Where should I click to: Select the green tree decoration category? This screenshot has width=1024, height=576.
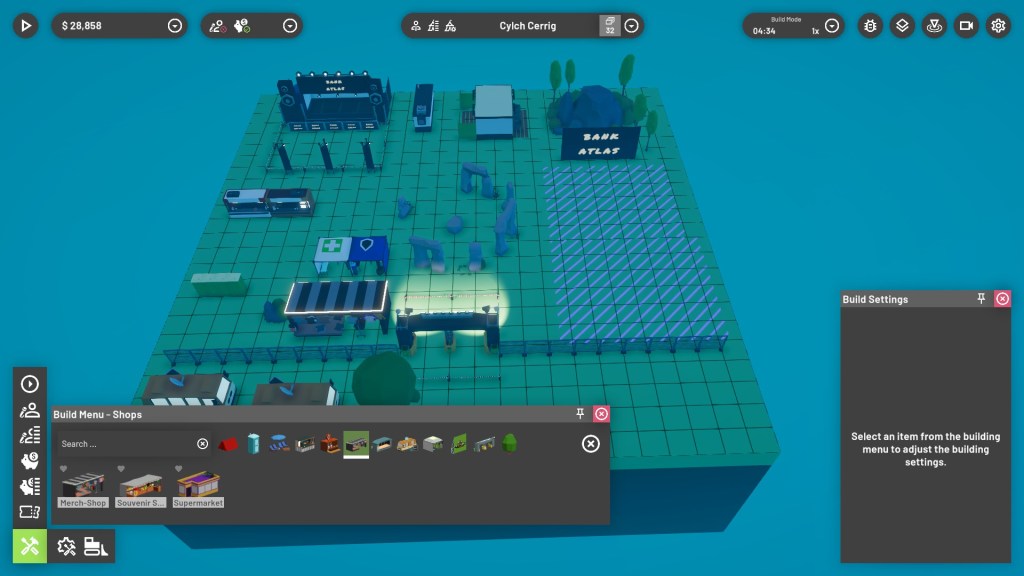click(x=510, y=443)
